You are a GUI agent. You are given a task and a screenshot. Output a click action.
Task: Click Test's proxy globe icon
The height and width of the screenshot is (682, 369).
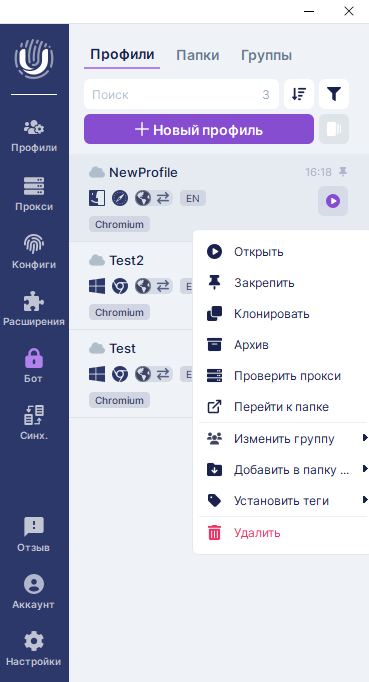click(143, 374)
